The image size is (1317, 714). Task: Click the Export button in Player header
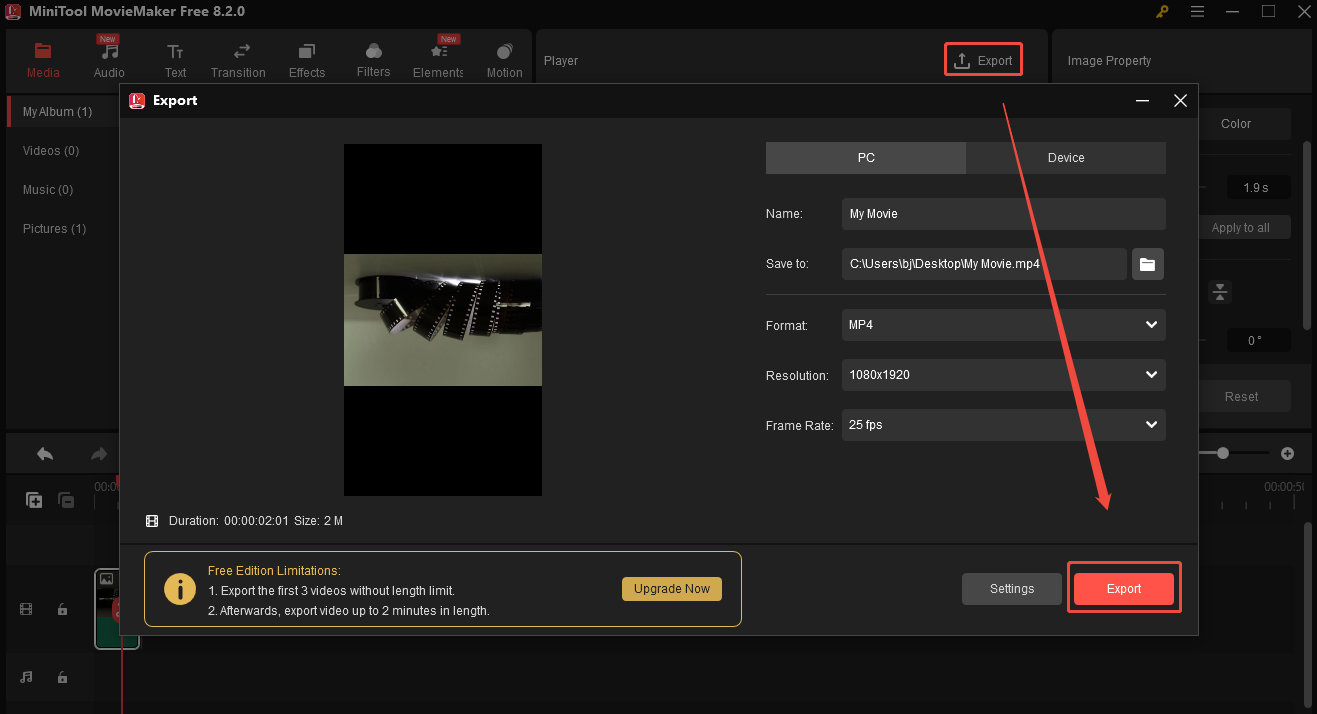983,60
